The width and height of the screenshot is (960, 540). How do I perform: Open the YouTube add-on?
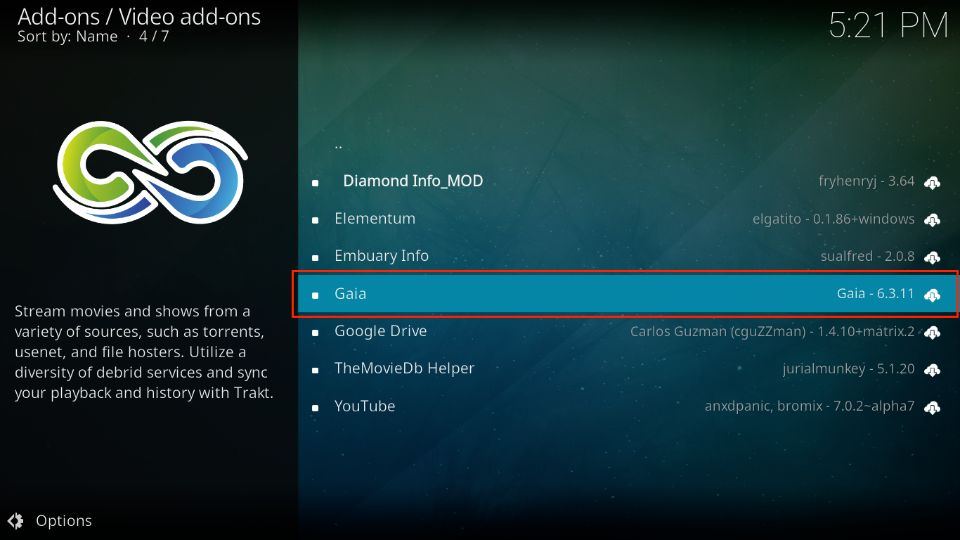click(627, 407)
